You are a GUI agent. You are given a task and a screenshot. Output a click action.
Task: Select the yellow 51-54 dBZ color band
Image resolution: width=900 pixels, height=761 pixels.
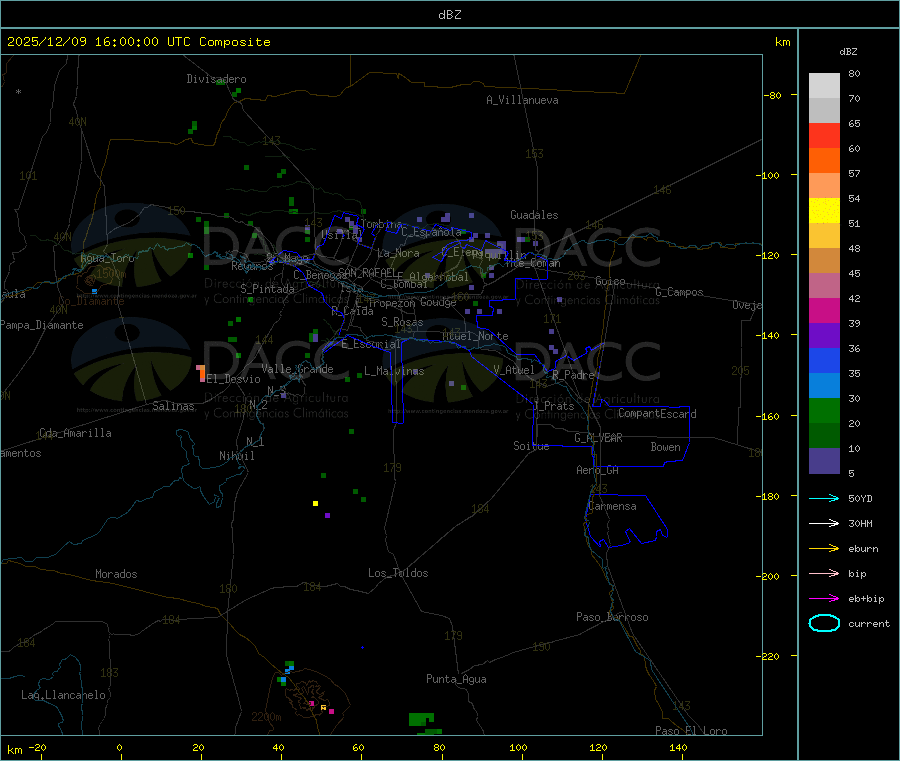pyautogui.click(x=824, y=211)
